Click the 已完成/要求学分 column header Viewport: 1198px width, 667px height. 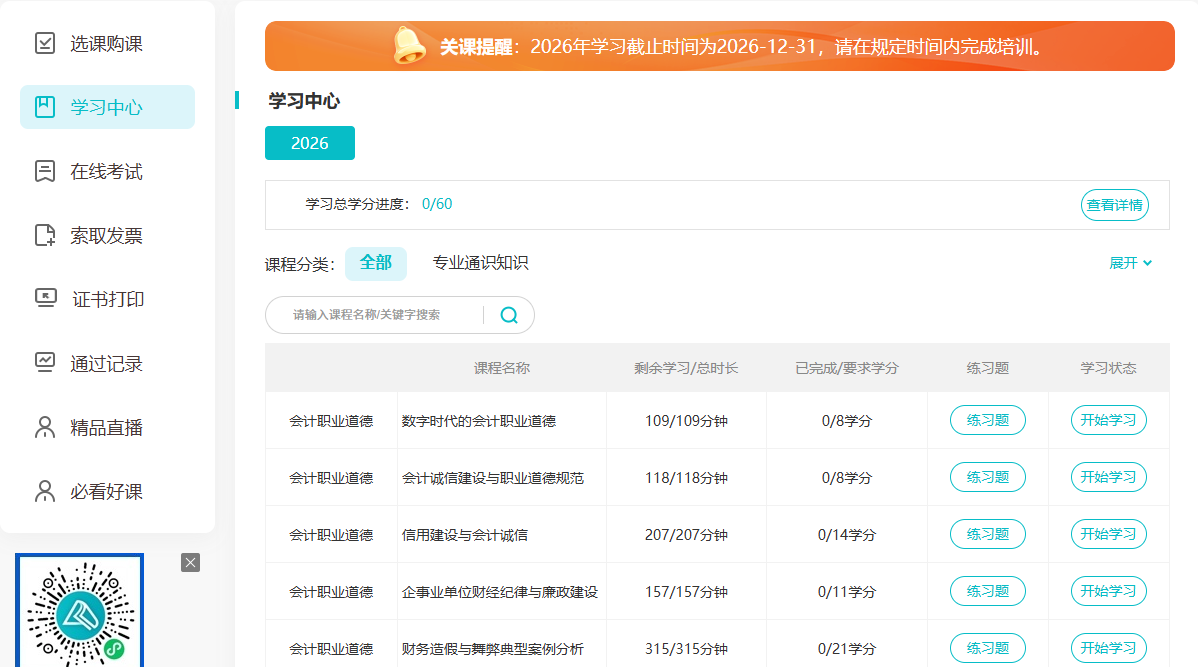[x=847, y=368]
